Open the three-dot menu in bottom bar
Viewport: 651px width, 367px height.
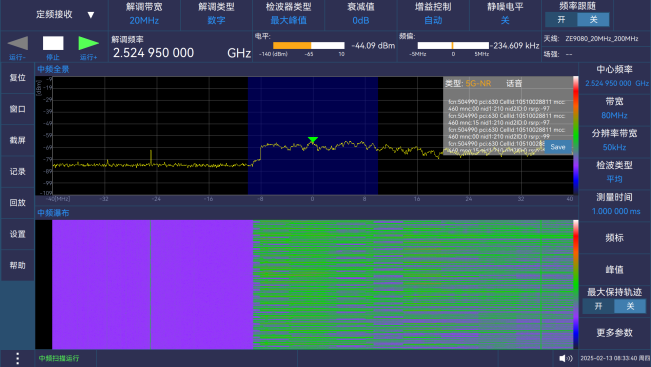click(x=17, y=358)
